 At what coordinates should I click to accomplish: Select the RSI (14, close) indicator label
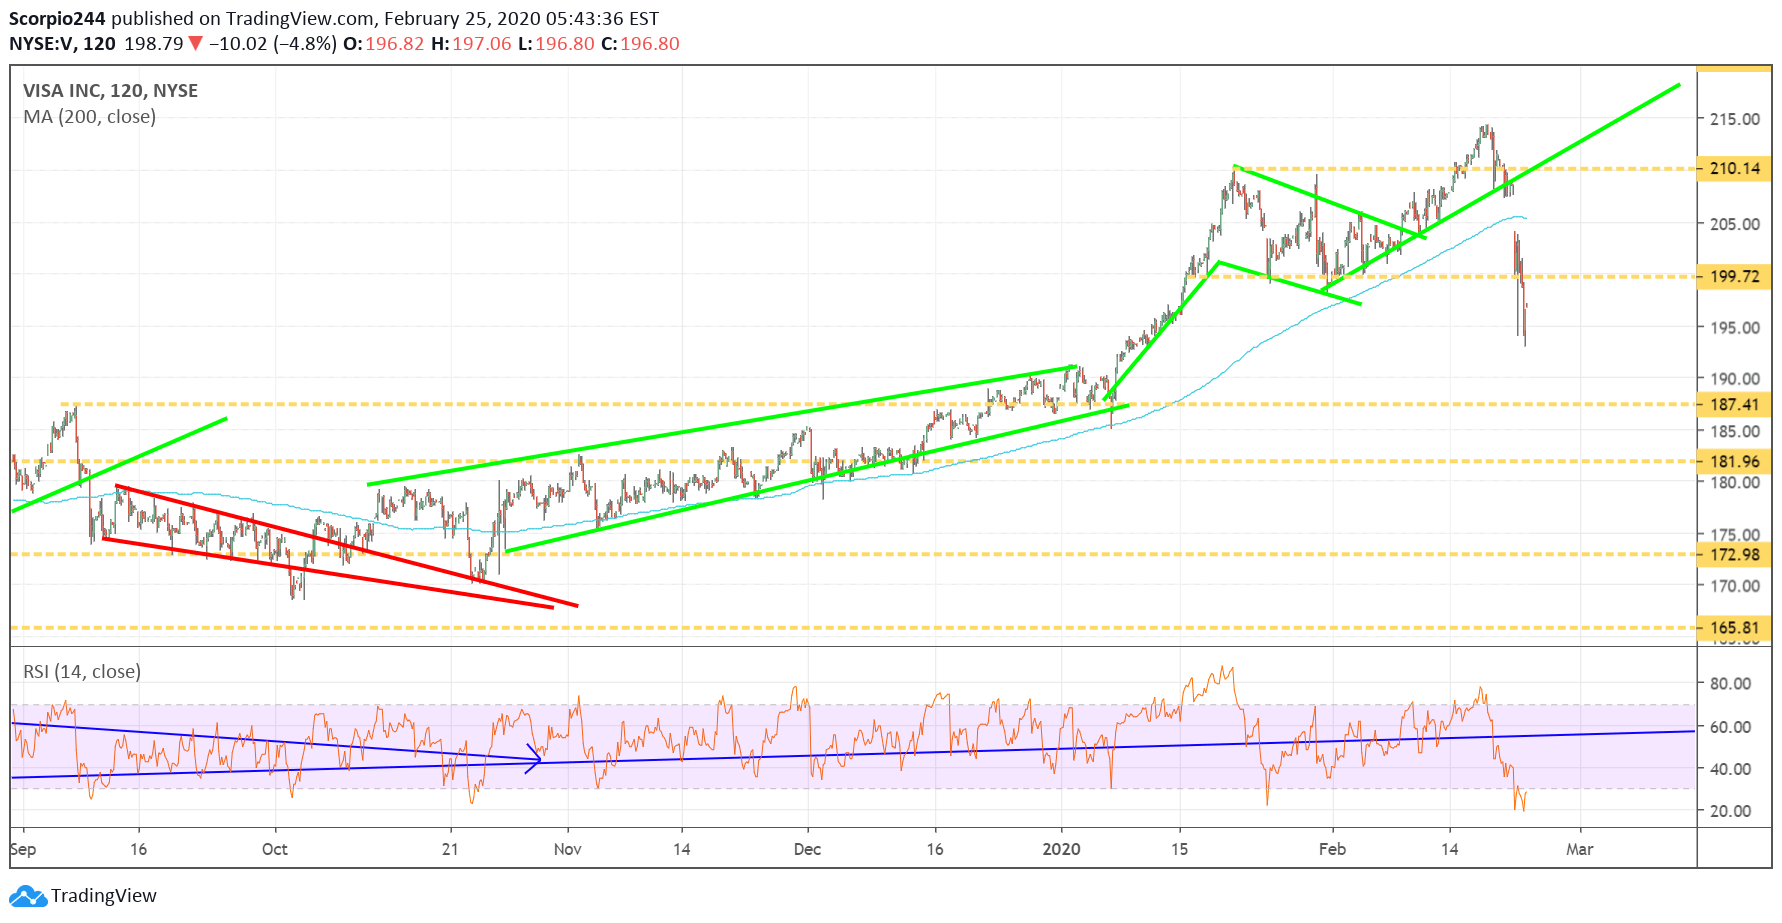pyautogui.click(x=82, y=672)
